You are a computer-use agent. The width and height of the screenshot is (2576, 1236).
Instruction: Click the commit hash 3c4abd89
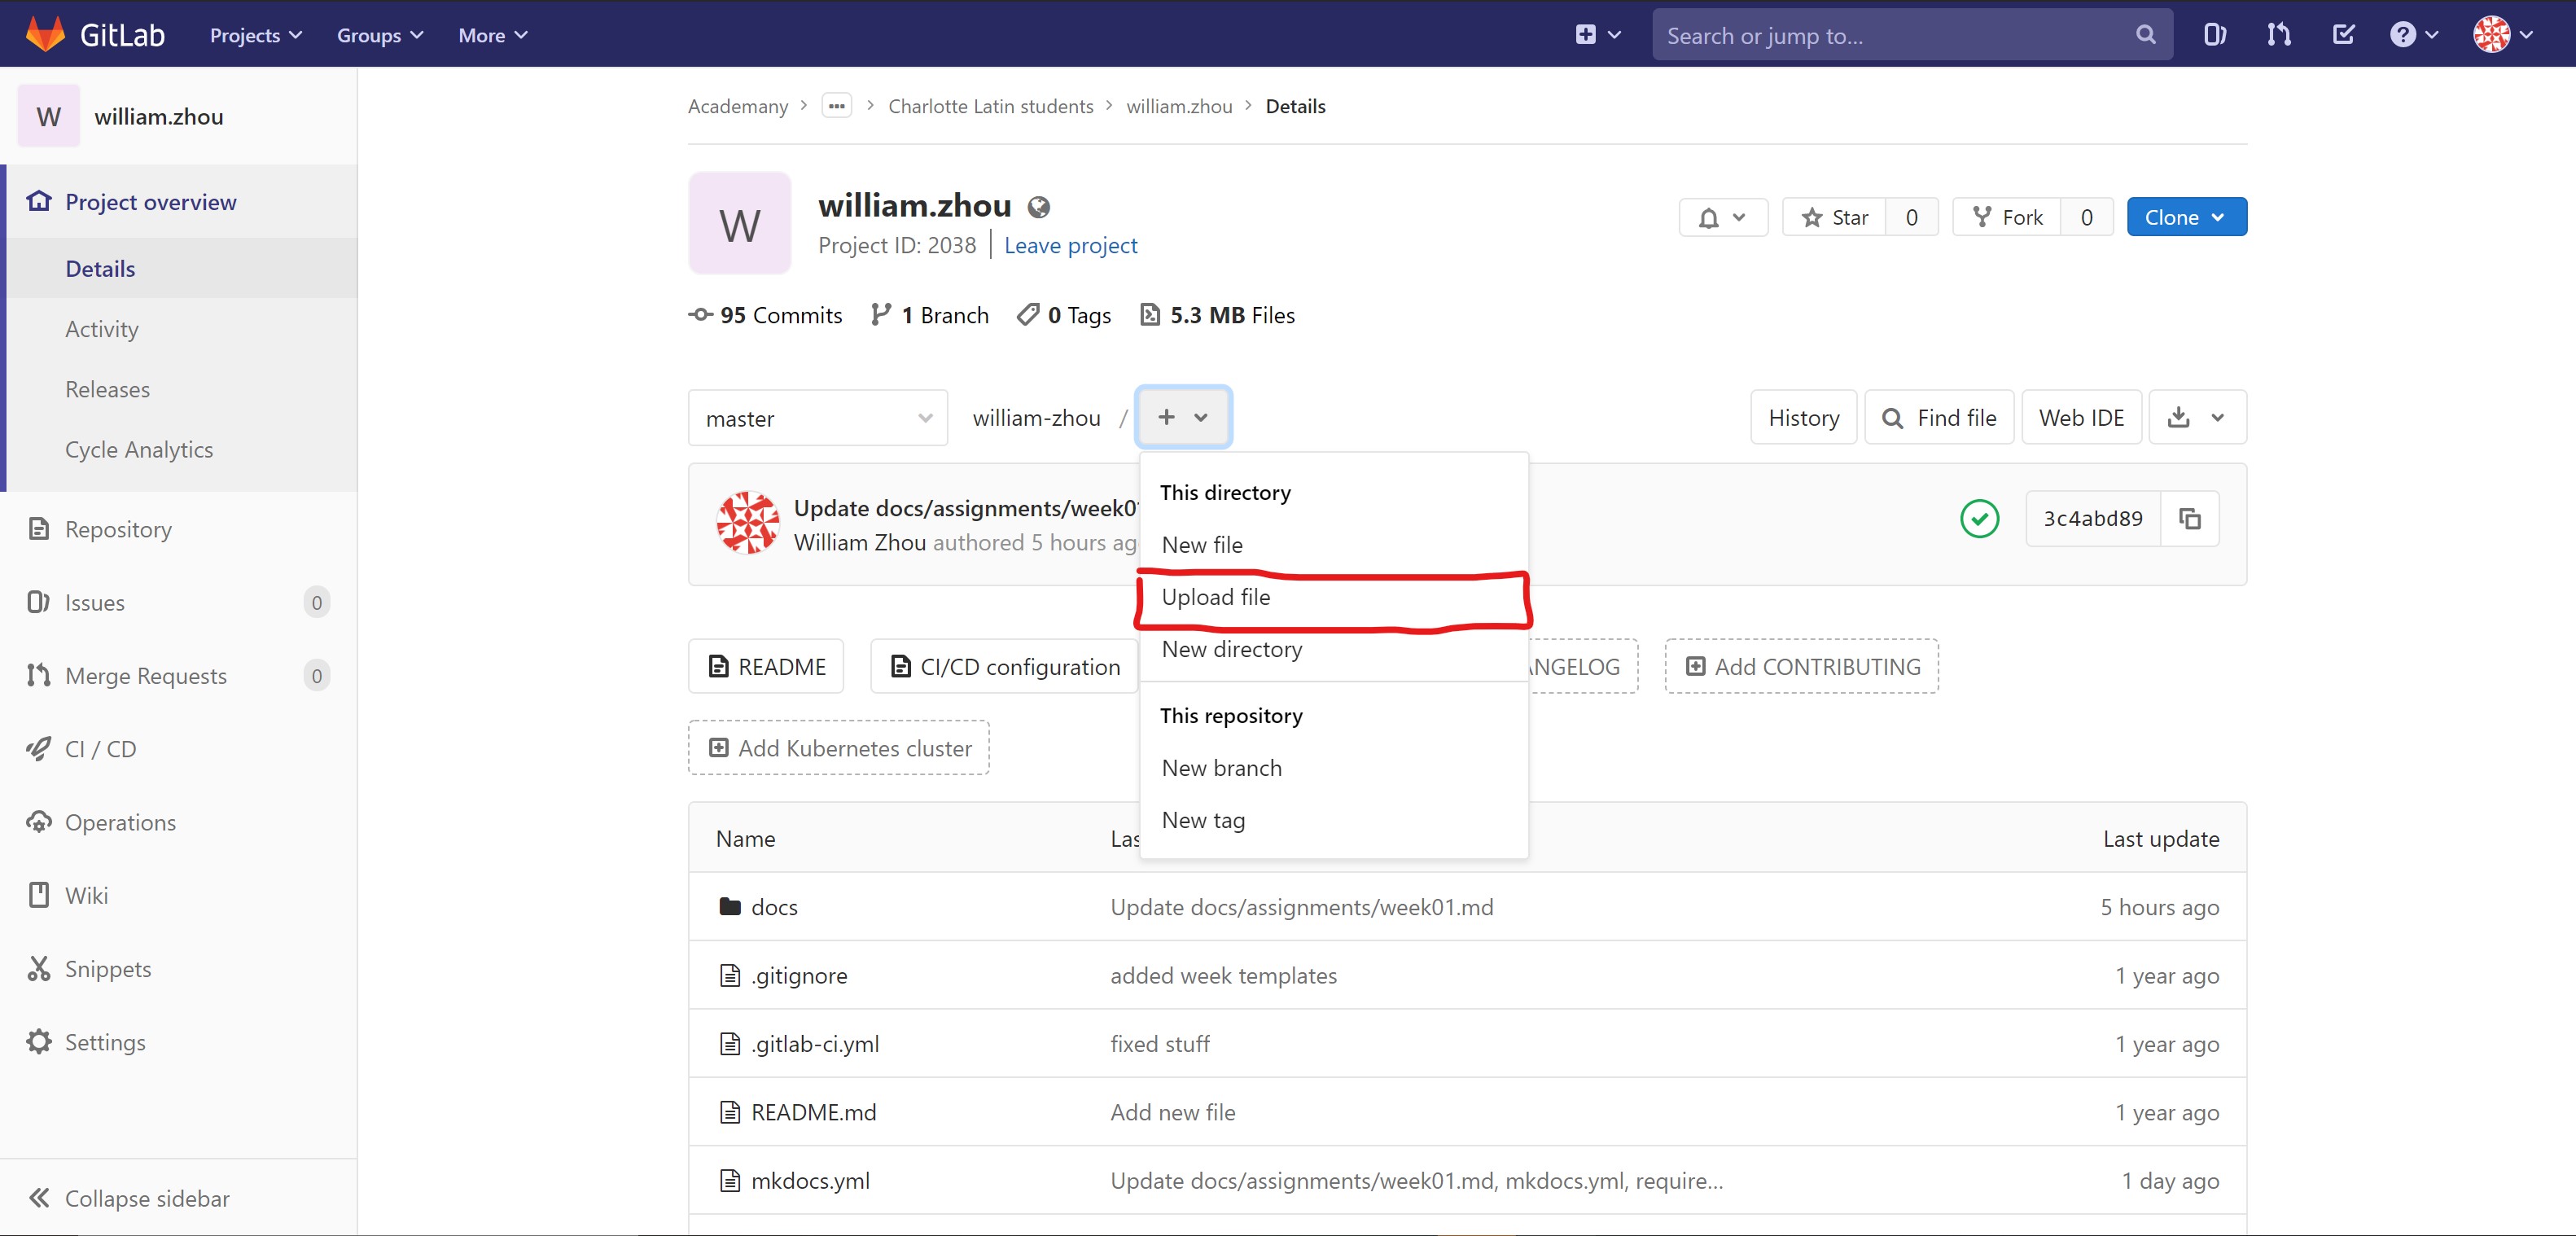pos(2092,518)
